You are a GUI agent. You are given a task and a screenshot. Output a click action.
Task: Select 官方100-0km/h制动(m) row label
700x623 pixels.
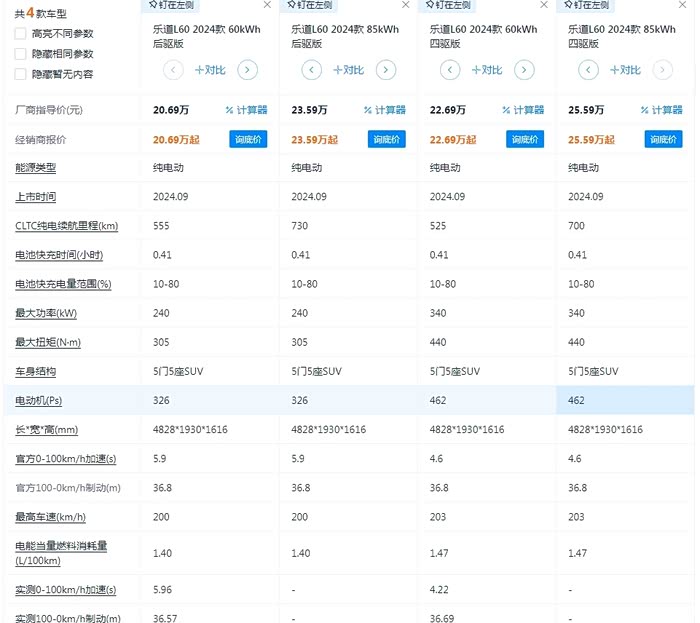pyautogui.click(x=68, y=488)
